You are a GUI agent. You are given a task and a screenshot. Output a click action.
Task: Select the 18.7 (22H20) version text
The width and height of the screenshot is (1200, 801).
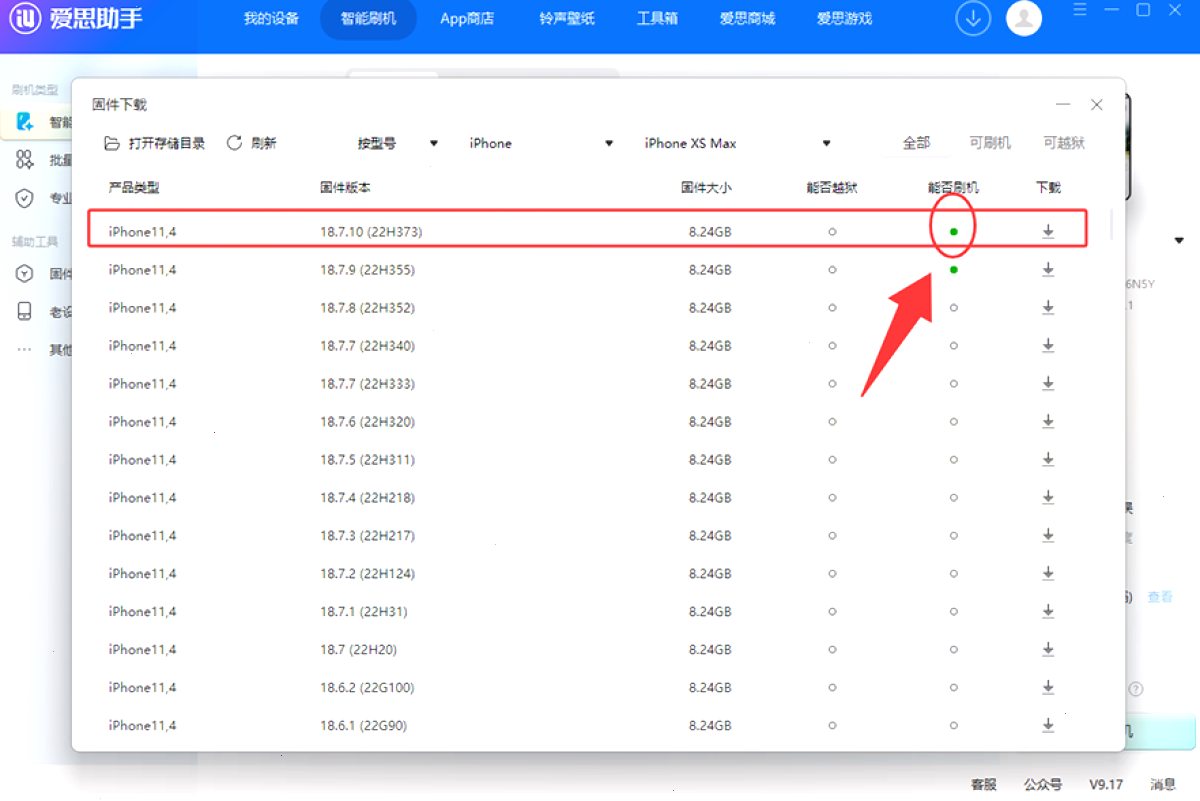[x=358, y=650]
